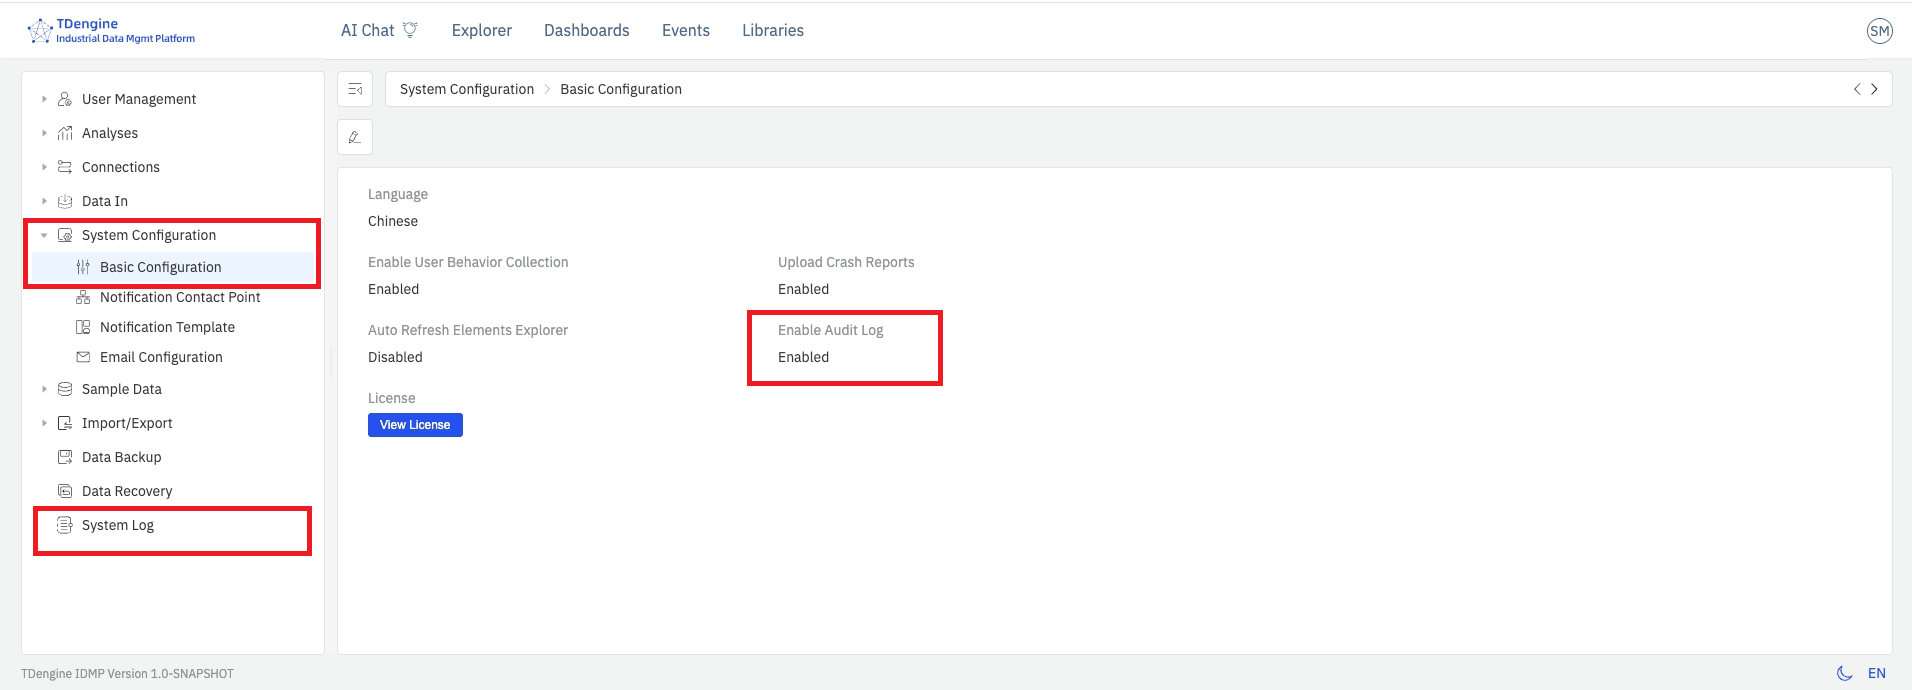
Task: Select Notification Contact Point item
Action: coord(180,297)
